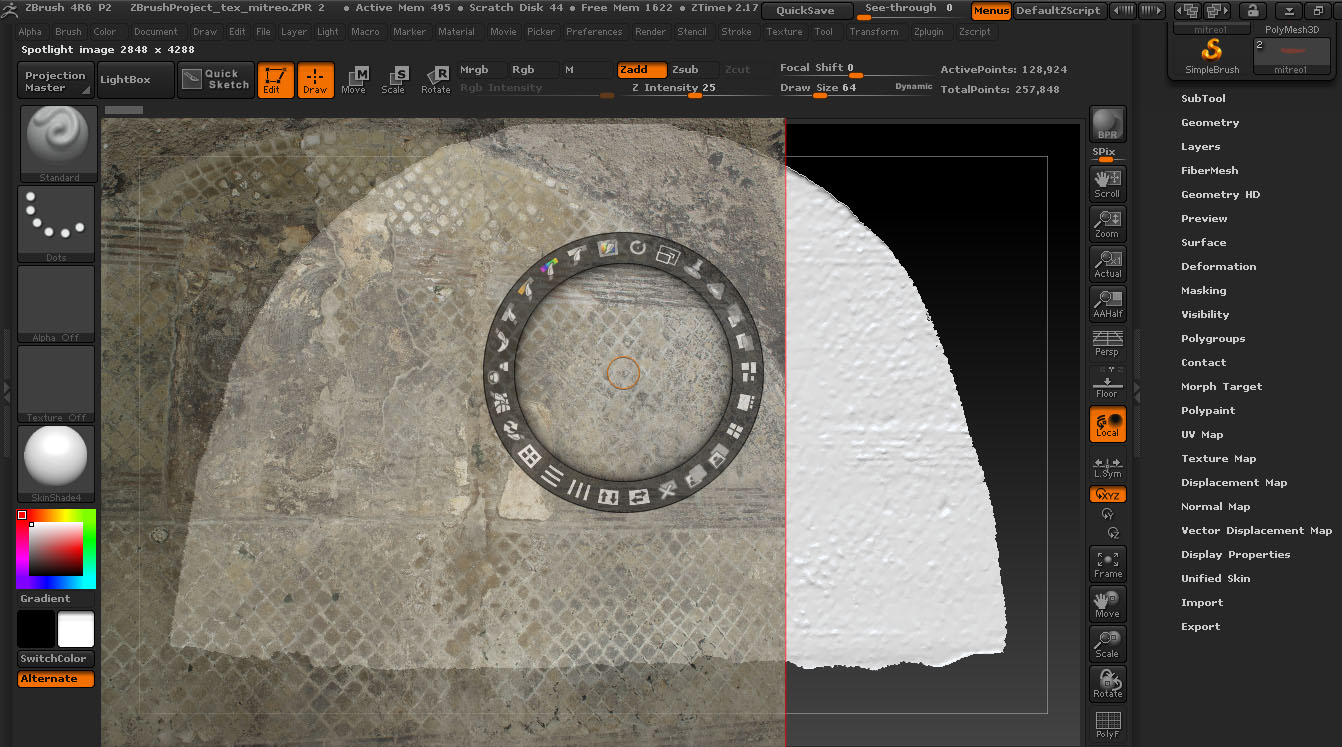
Task: Click the Actual size icon
Action: click(x=1107, y=263)
